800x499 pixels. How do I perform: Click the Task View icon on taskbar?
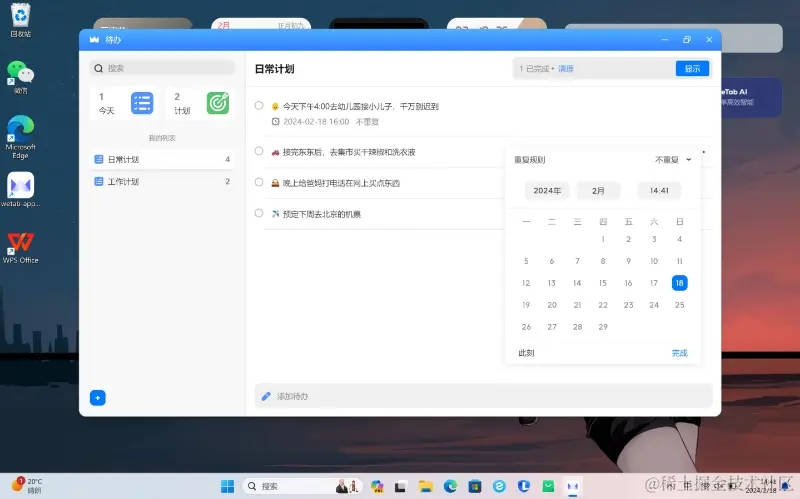[x=401, y=487]
